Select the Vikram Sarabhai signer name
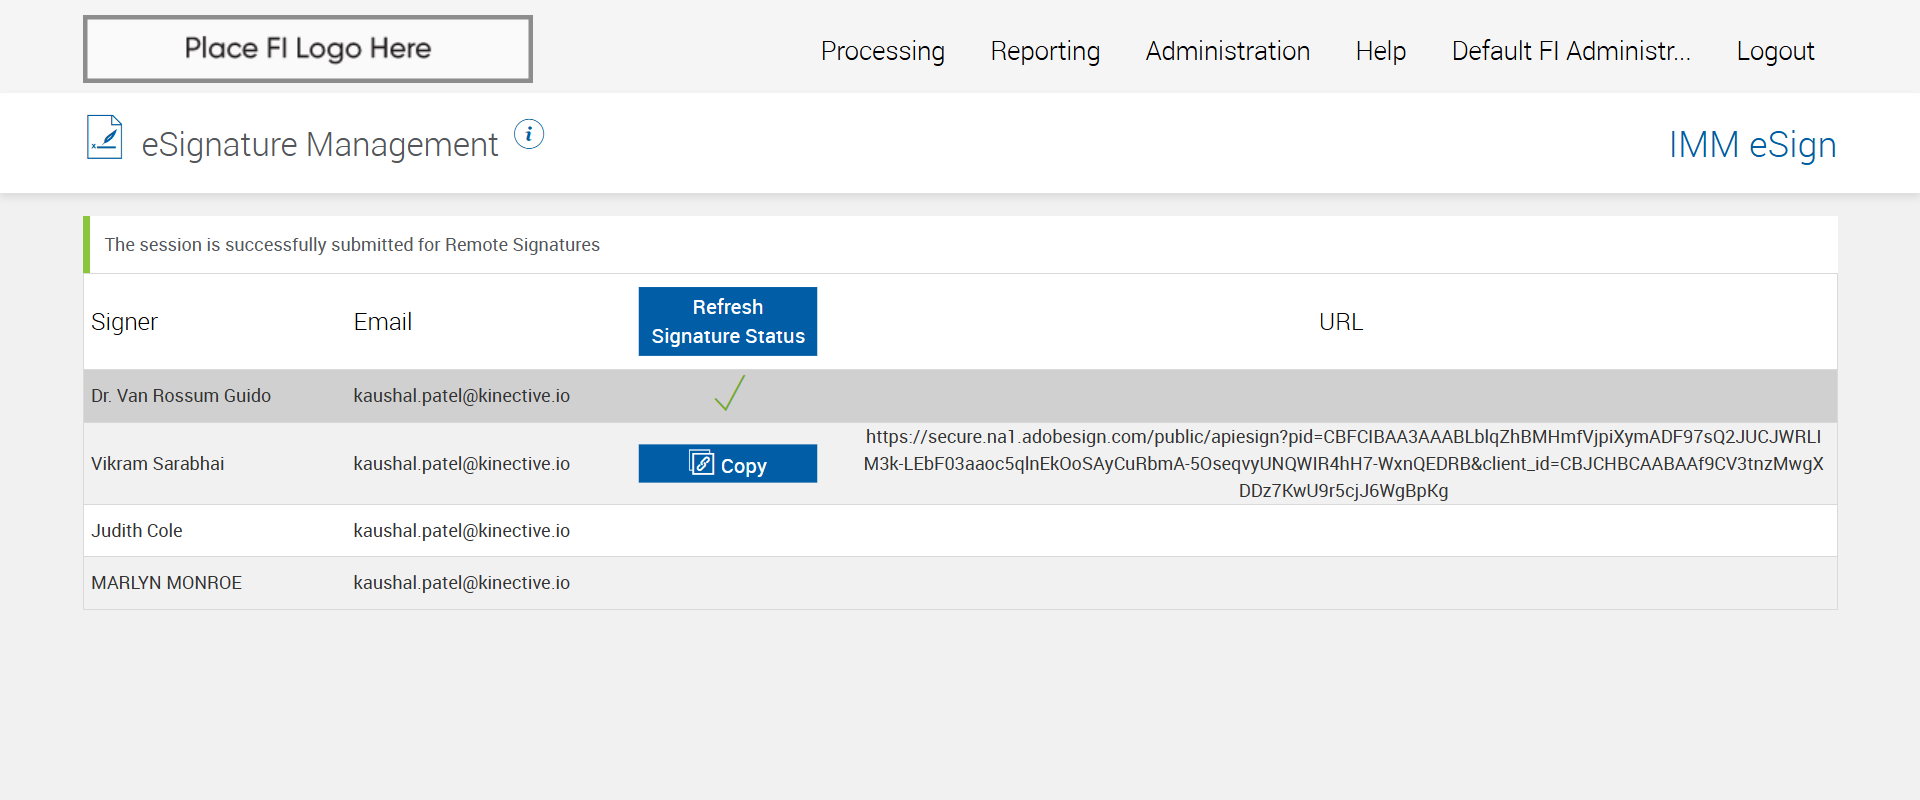This screenshot has height=800, width=1920. coord(158,464)
